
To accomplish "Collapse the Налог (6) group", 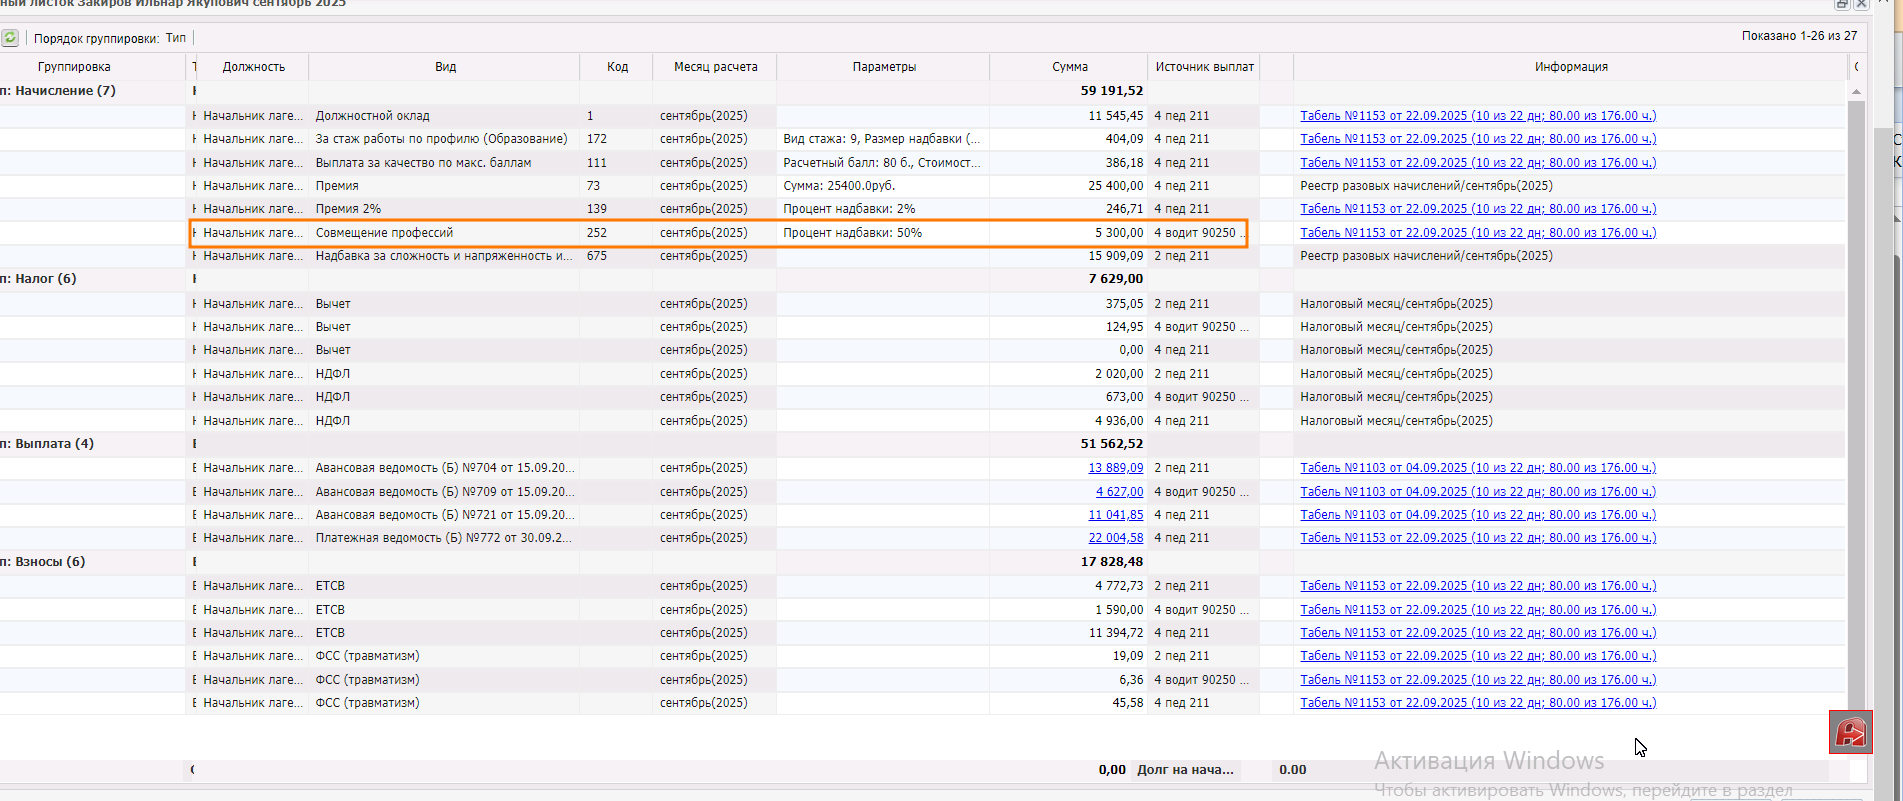I will pyautogui.click(x=40, y=279).
